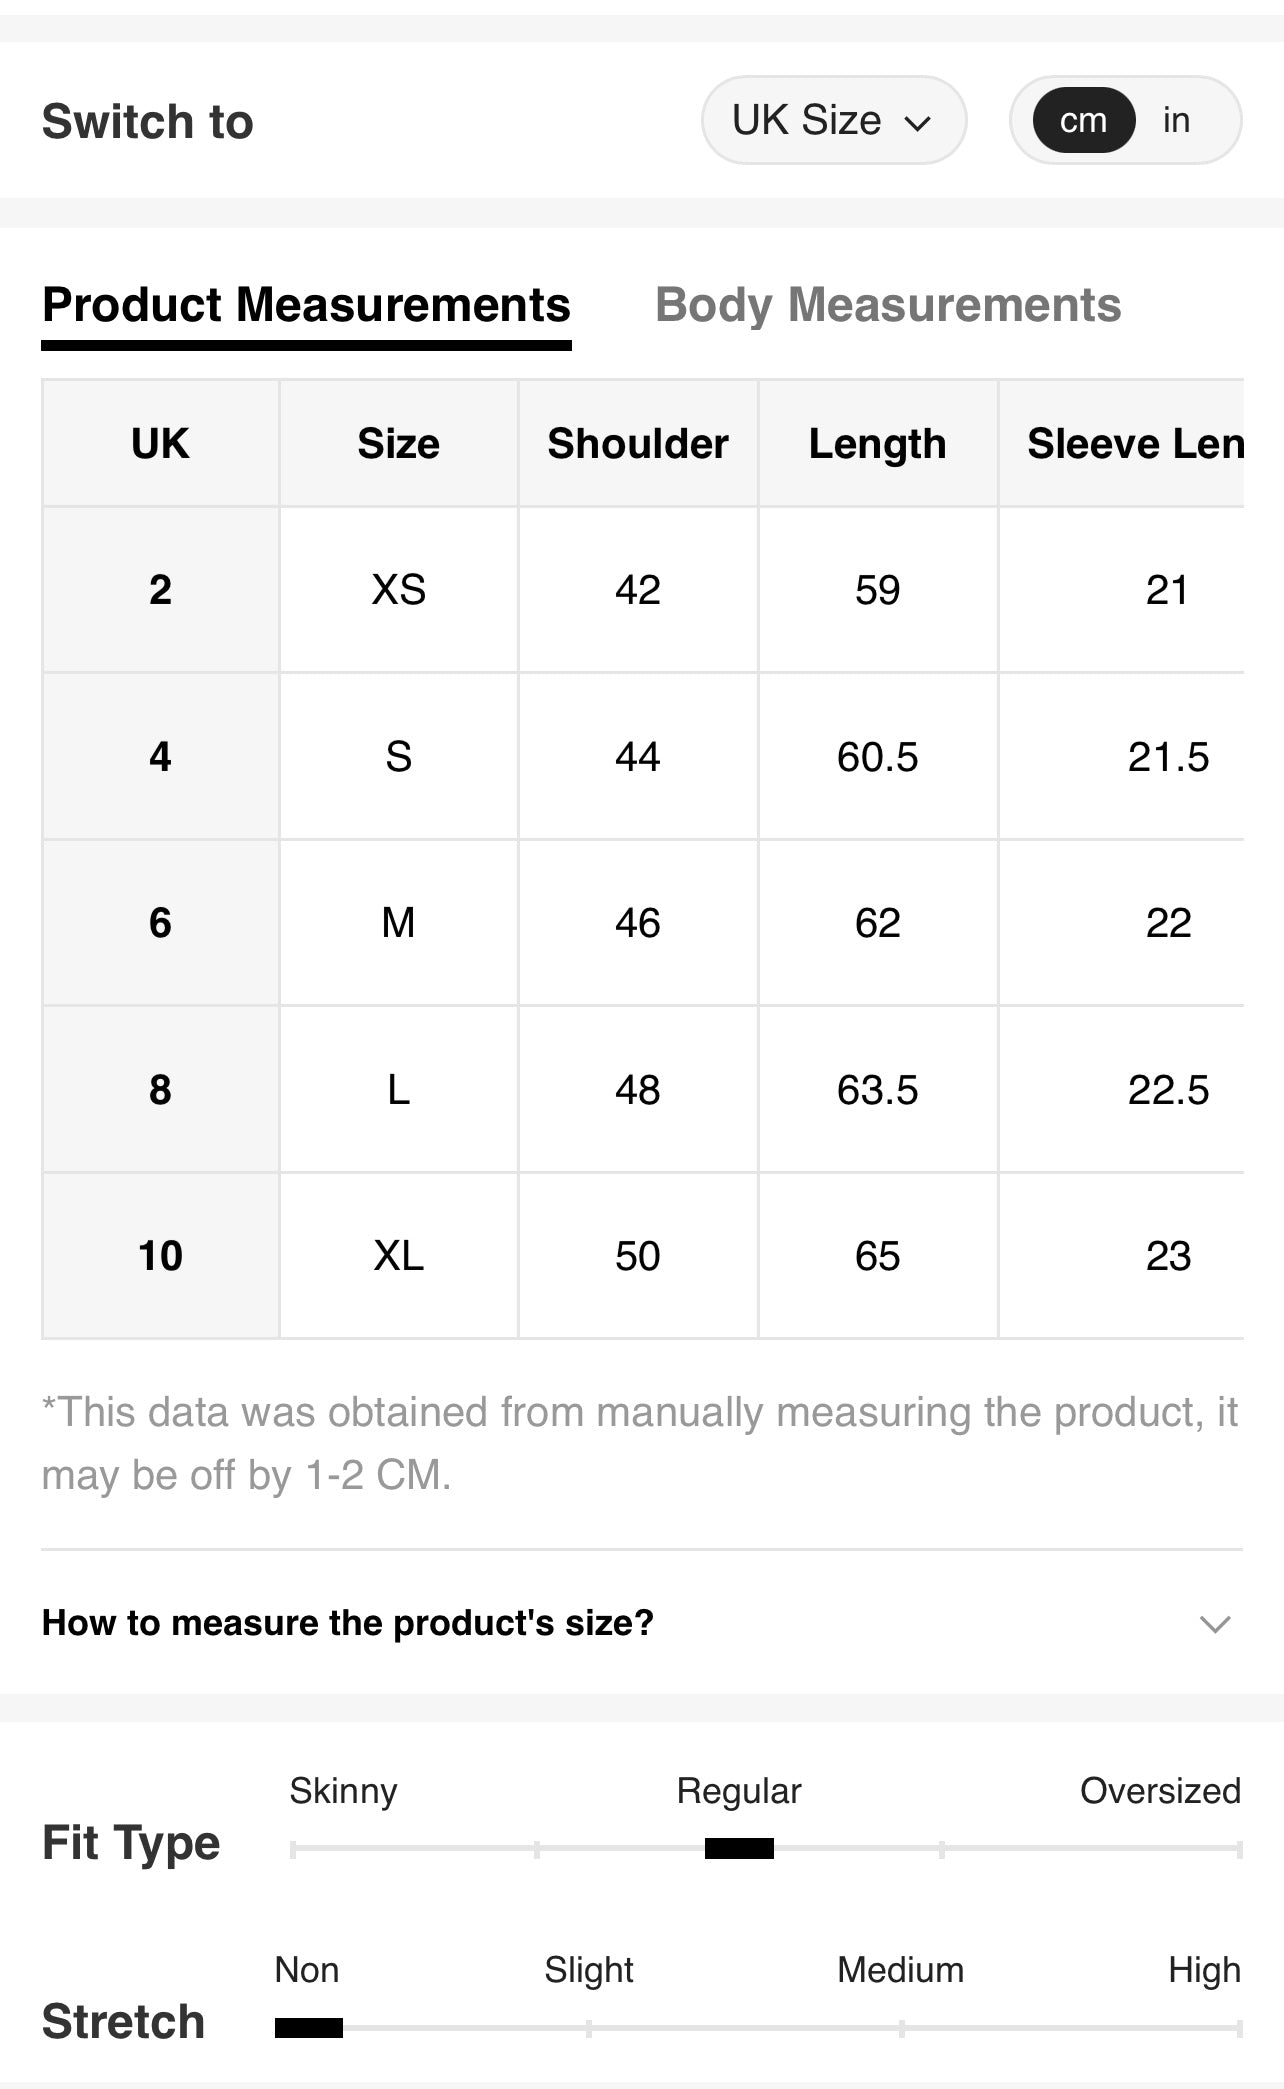Click the Oversized fit label

point(1159,1791)
